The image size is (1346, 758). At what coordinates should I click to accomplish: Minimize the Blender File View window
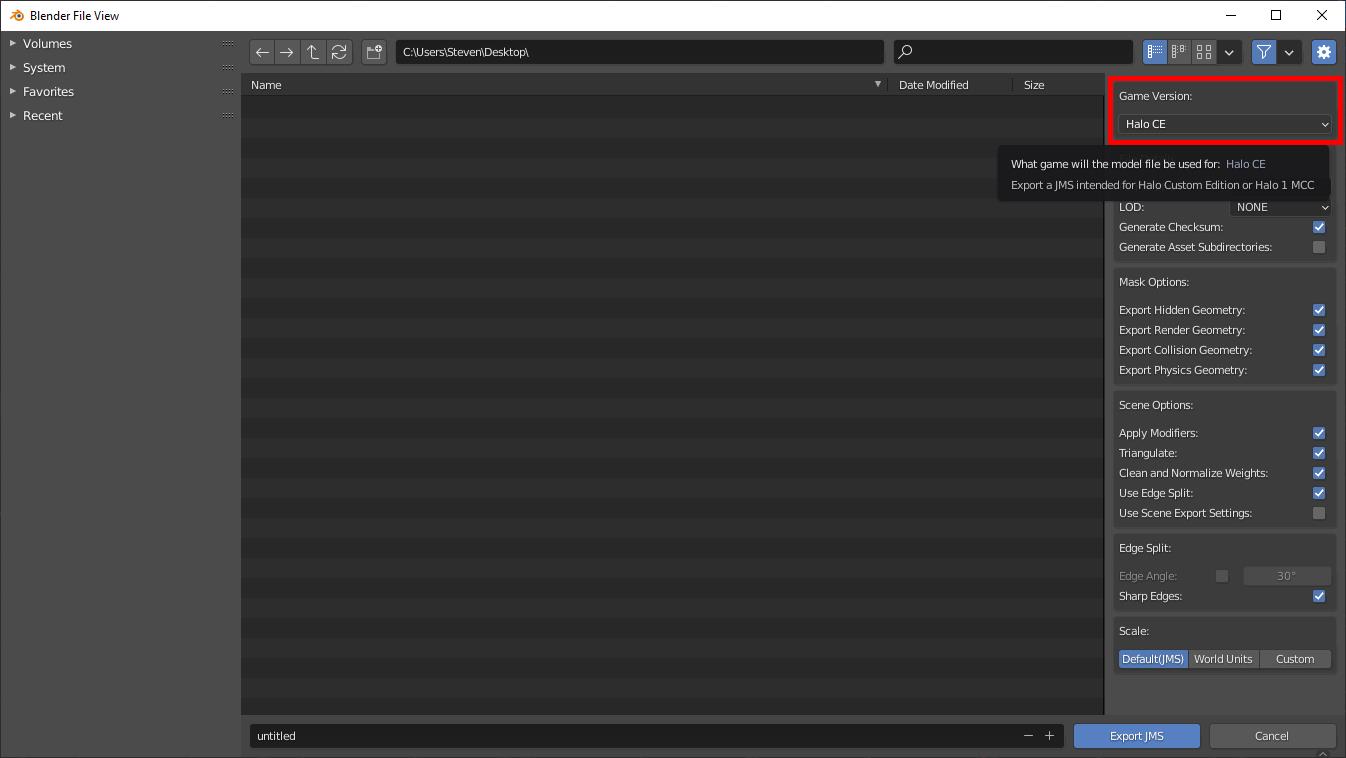click(1230, 15)
